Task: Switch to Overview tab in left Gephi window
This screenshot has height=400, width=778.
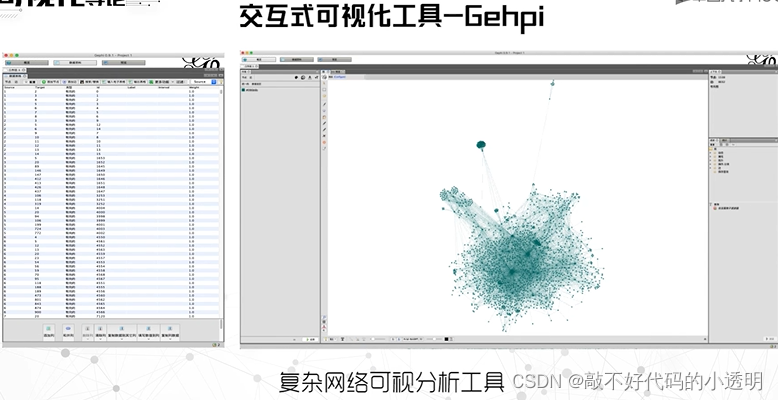Action: [27, 63]
